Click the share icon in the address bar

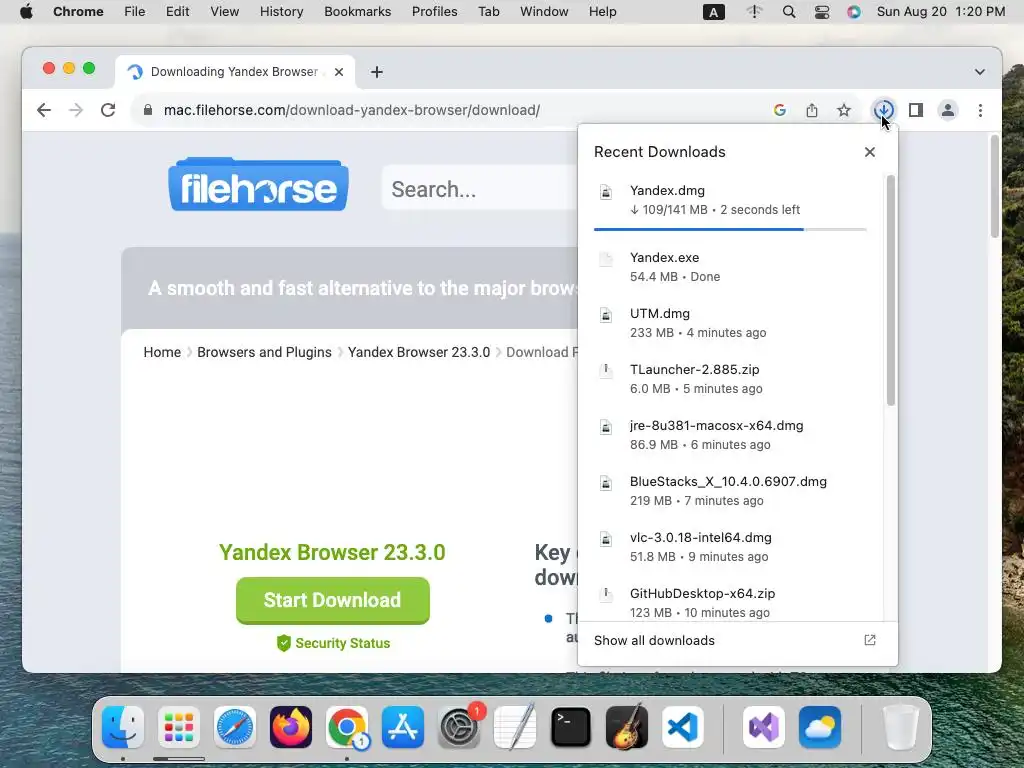[812, 110]
